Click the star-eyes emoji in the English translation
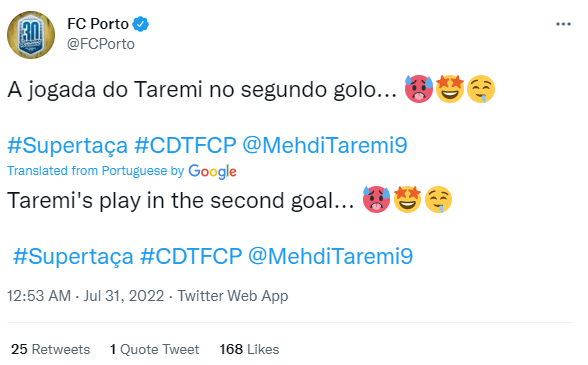Screen dimensions: 588x365 [408, 199]
